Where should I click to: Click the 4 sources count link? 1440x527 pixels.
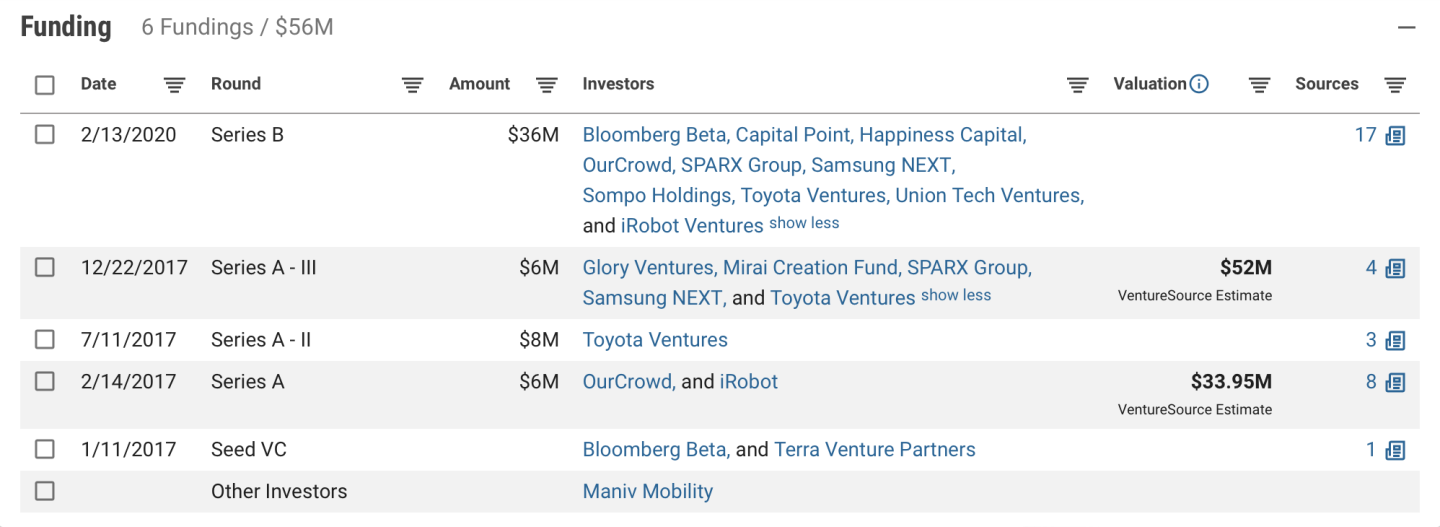coord(1372,268)
